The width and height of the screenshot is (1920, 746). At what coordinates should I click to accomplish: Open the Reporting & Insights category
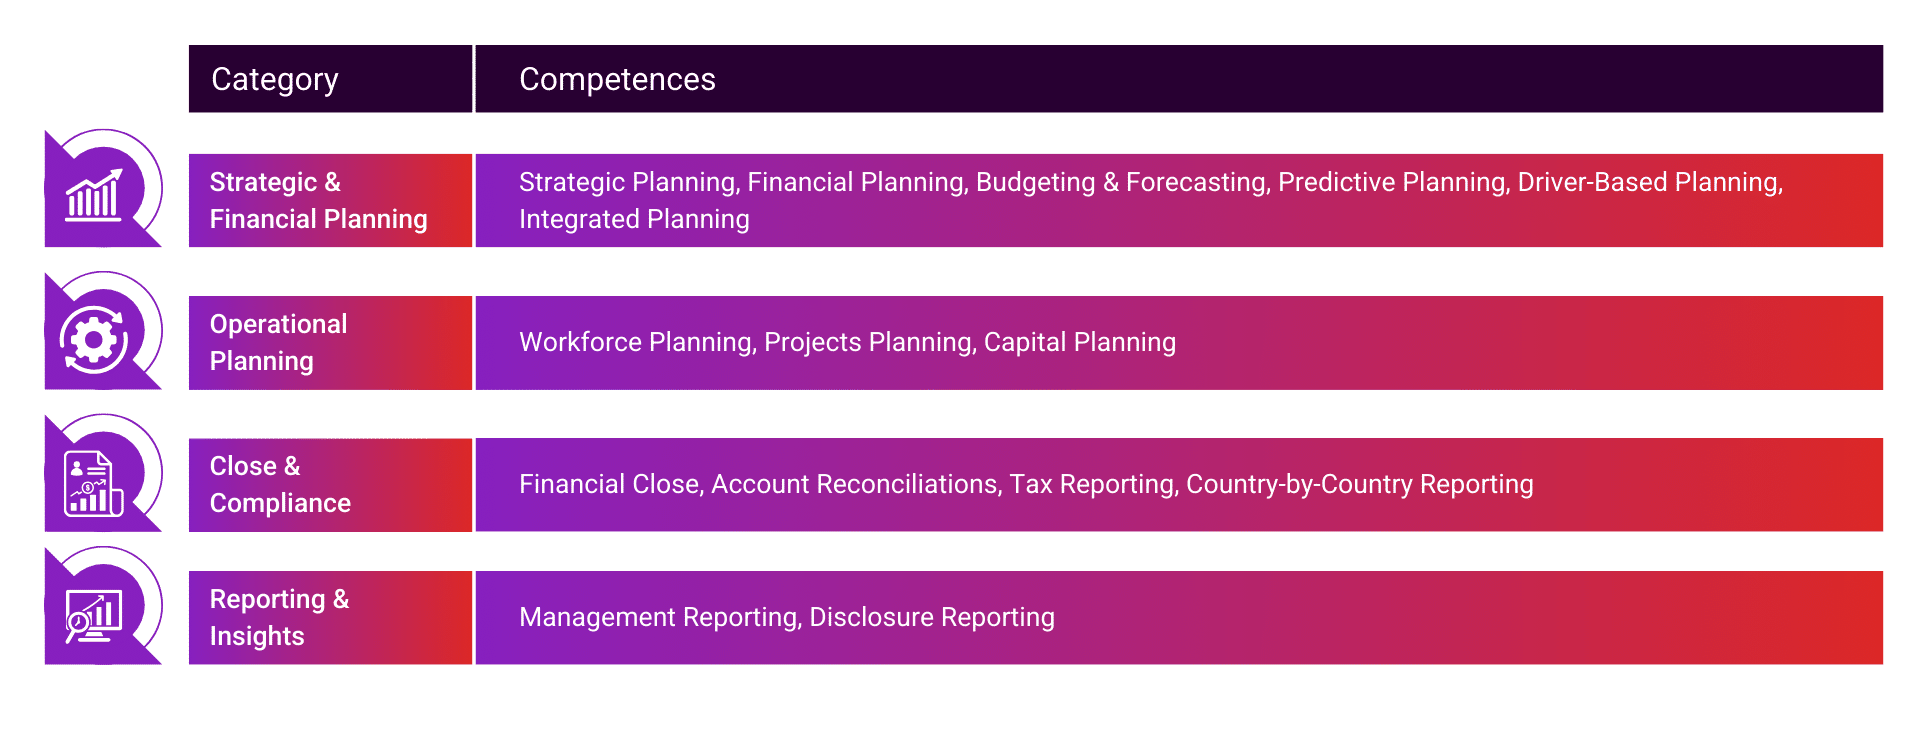pyautogui.click(x=279, y=617)
